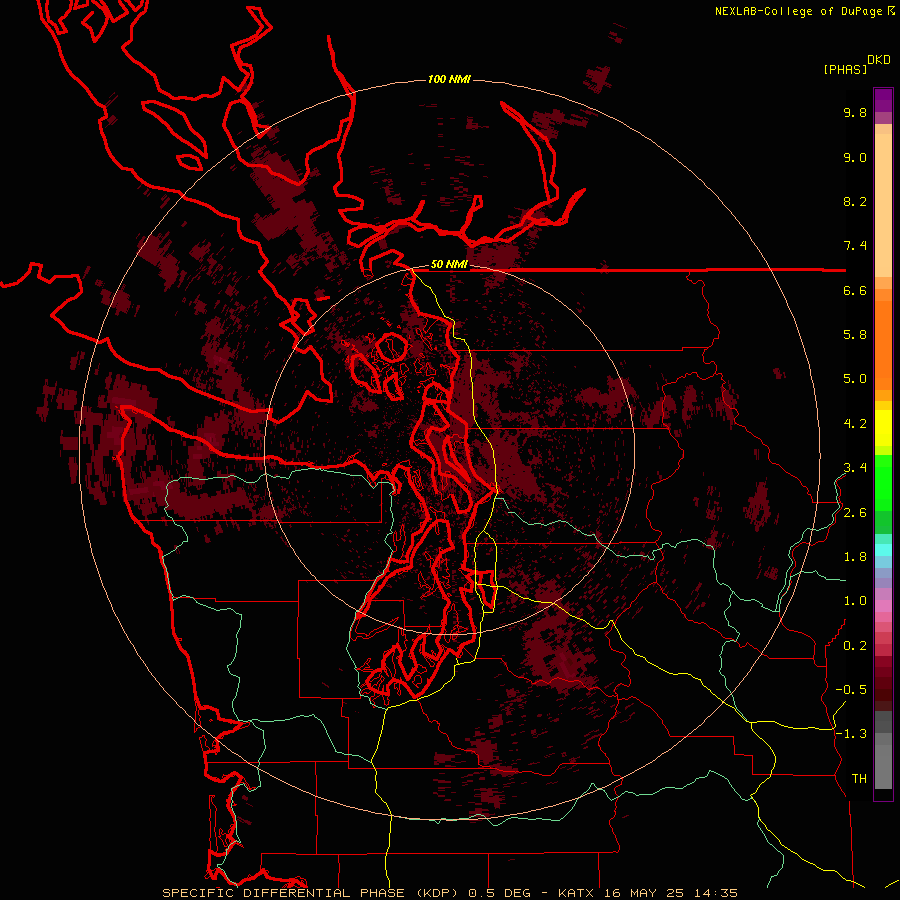The image size is (900, 900).
Task: Click the [PHAS] legend label
Action: pos(845,69)
